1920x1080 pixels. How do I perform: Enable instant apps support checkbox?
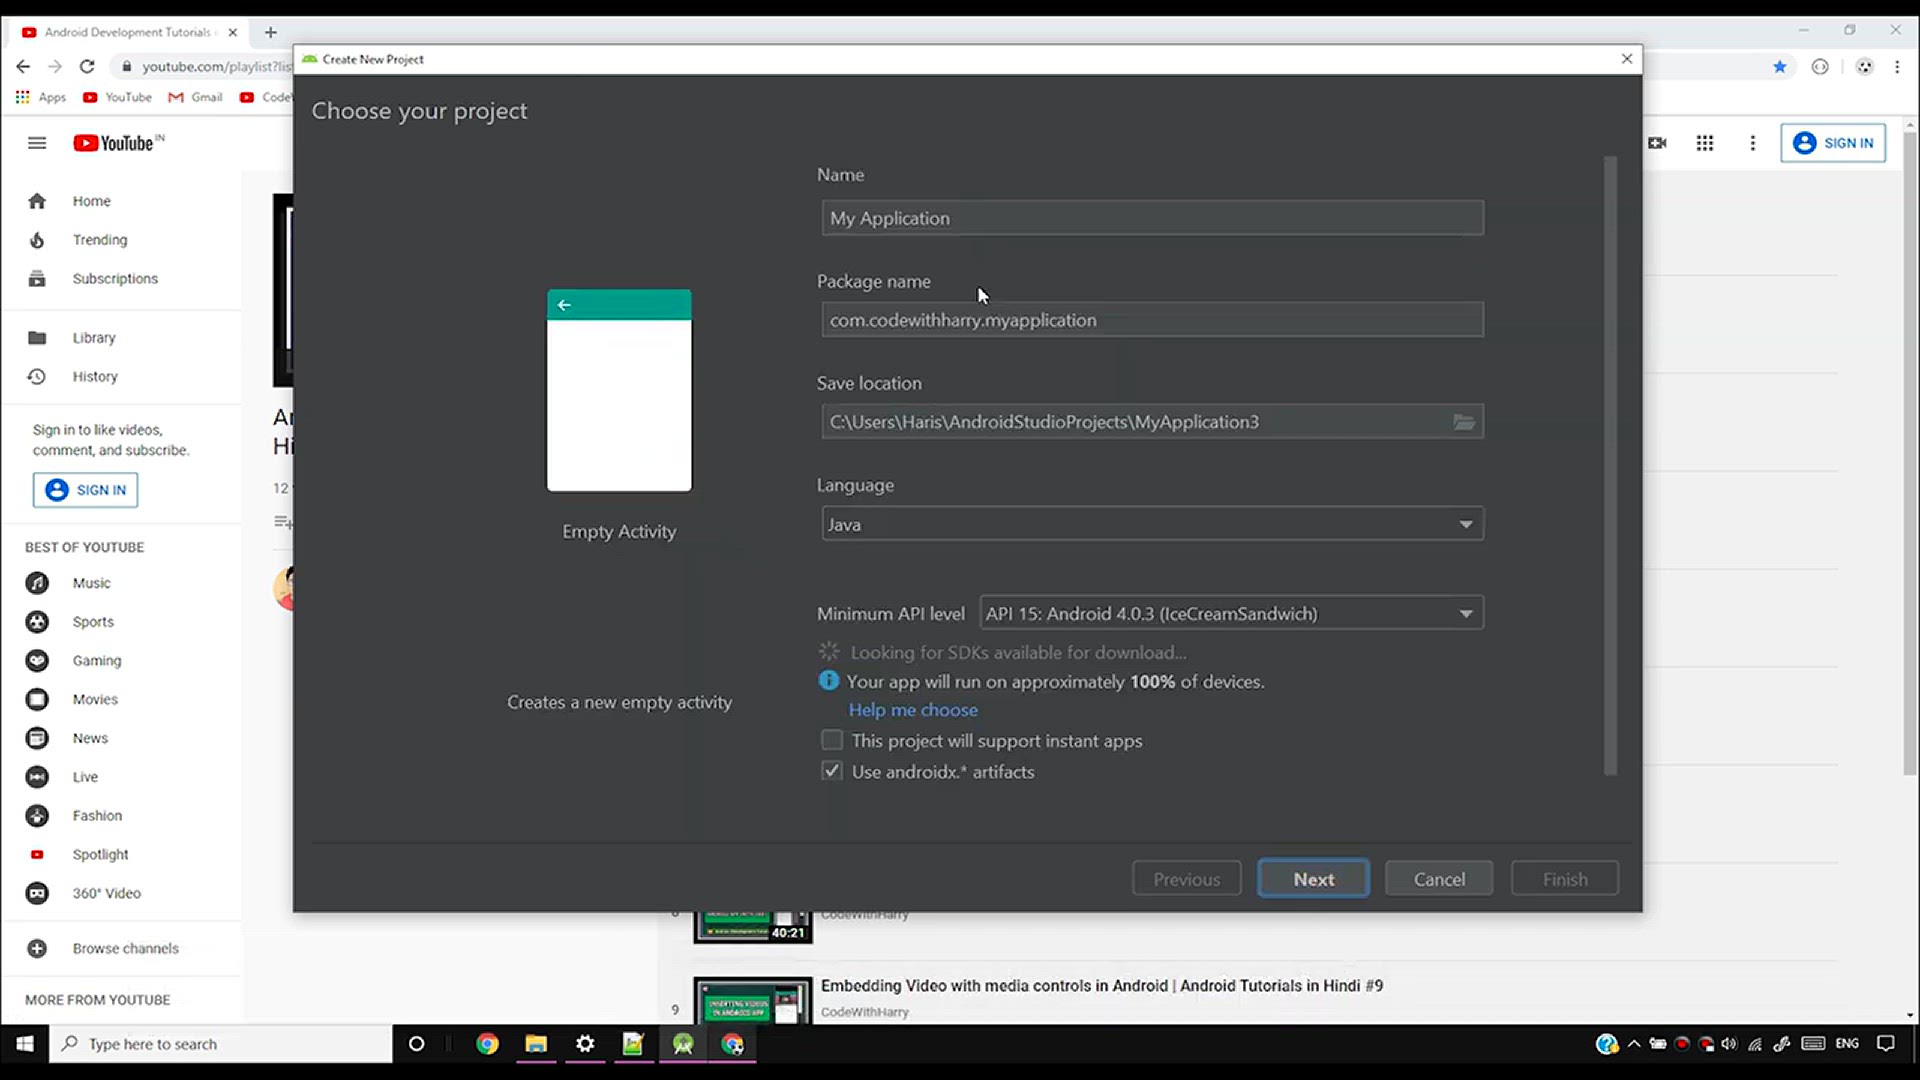(832, 740)
